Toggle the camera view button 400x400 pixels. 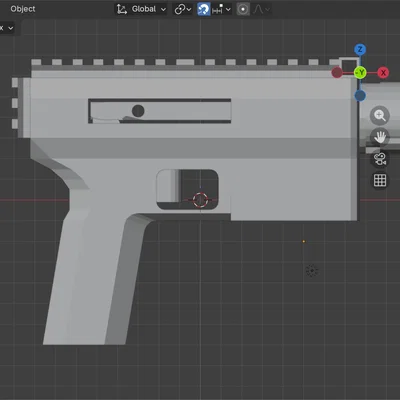point(380,159)
